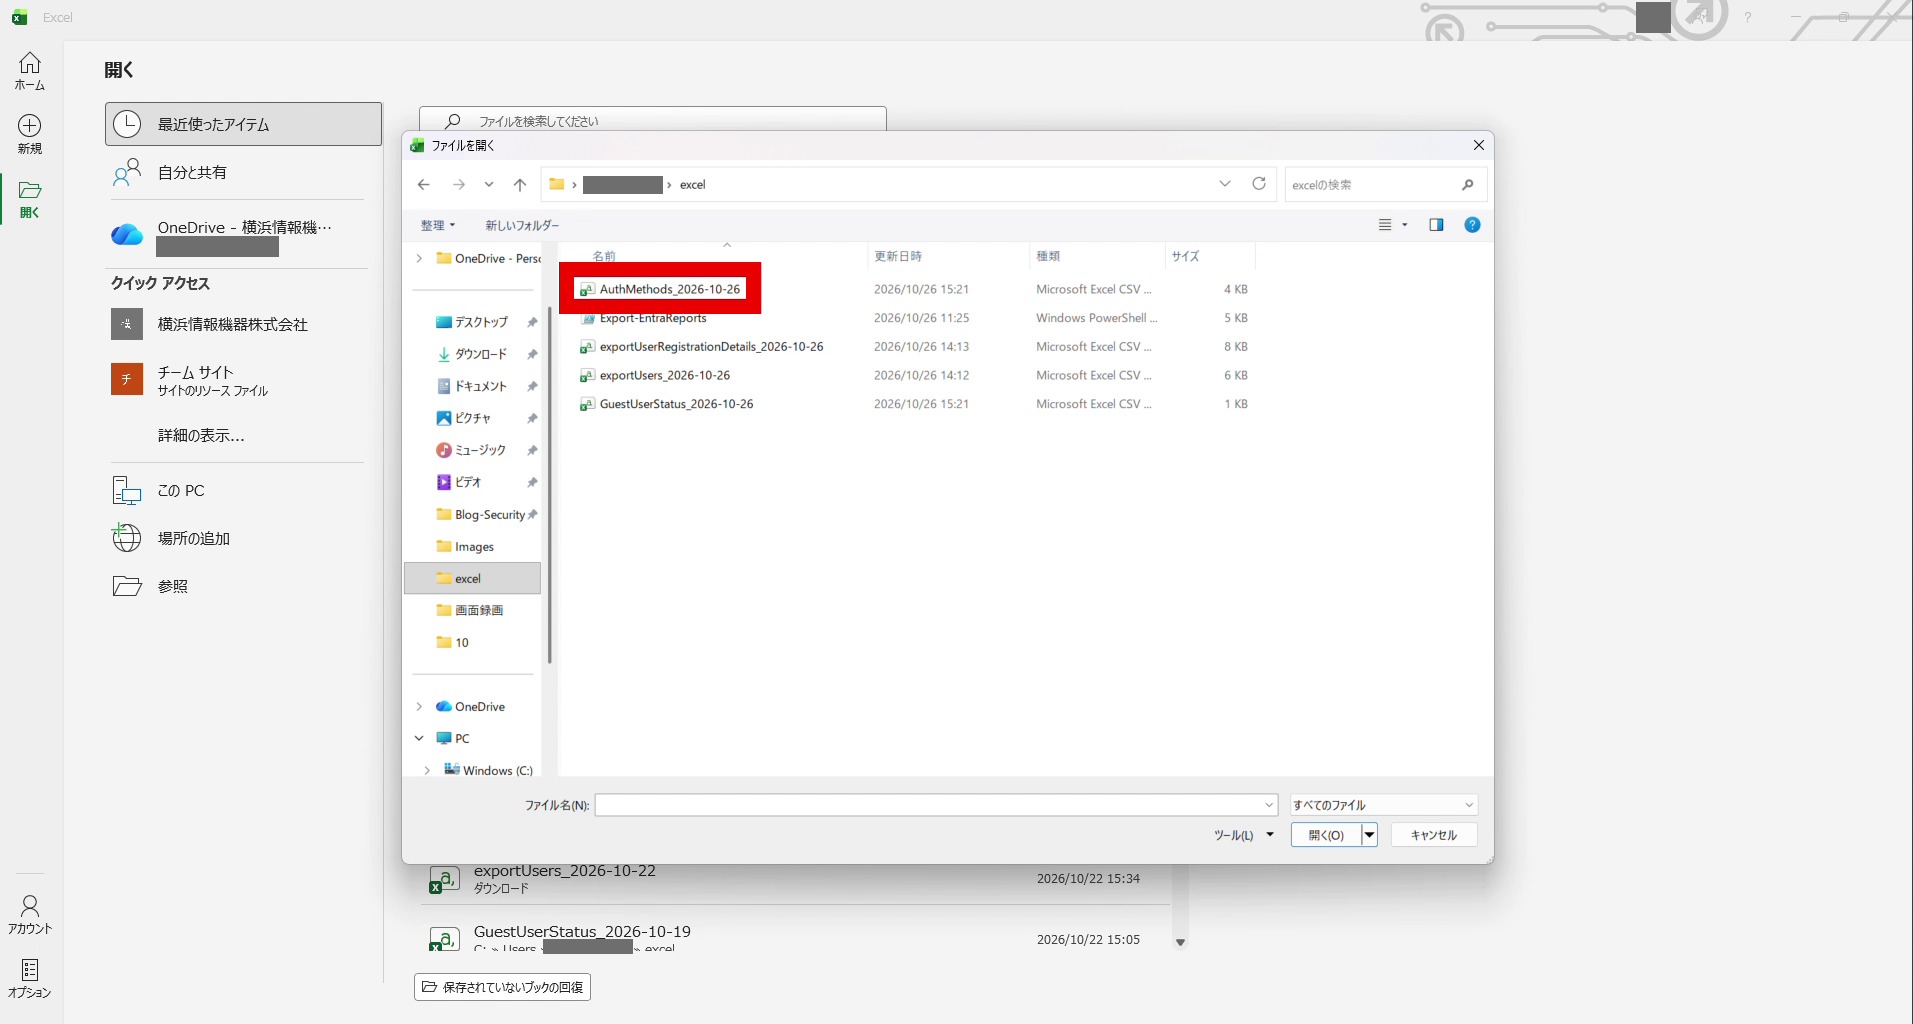Open recent locations dropdown in navigation bar

(x=489, y=184)
